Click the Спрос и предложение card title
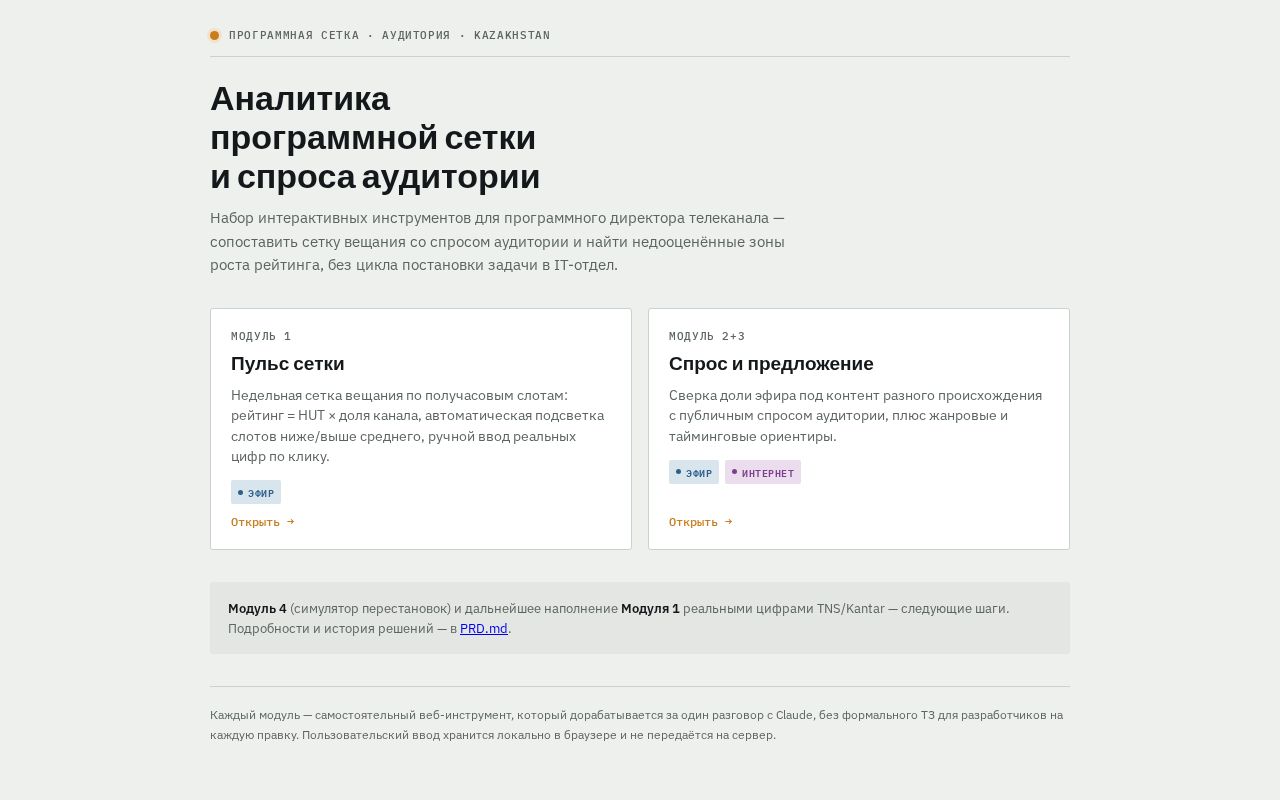 (771, 364)
